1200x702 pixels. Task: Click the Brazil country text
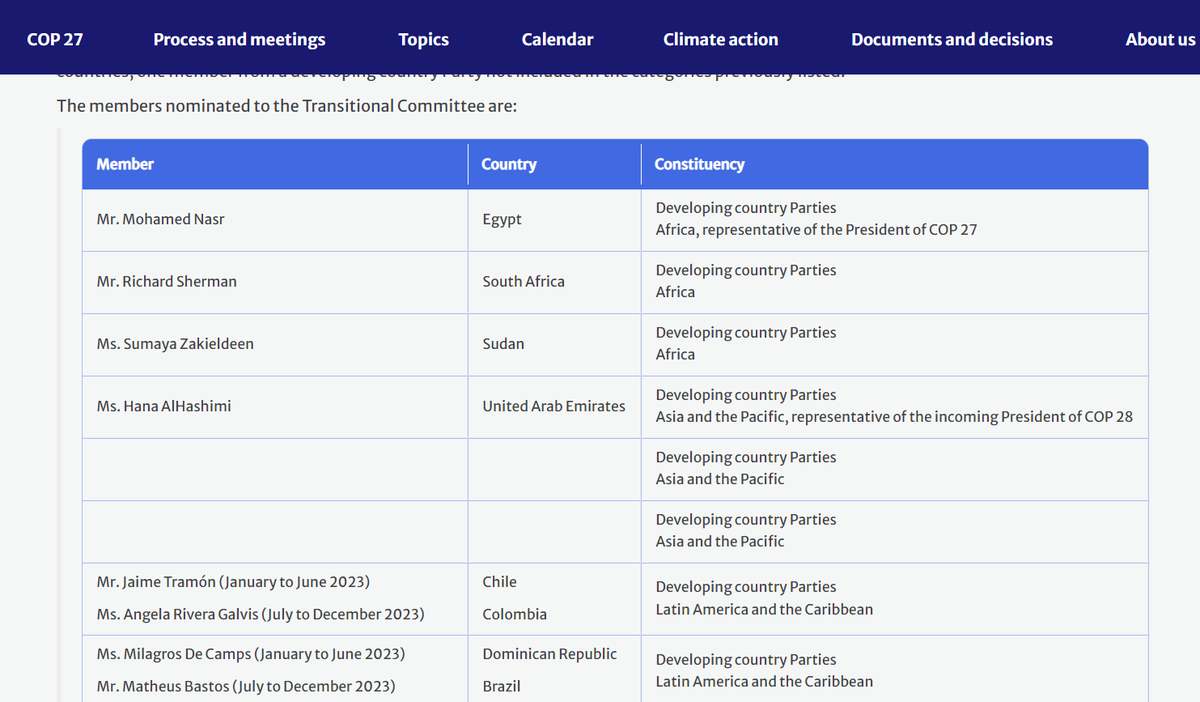(x=501, y=686)
